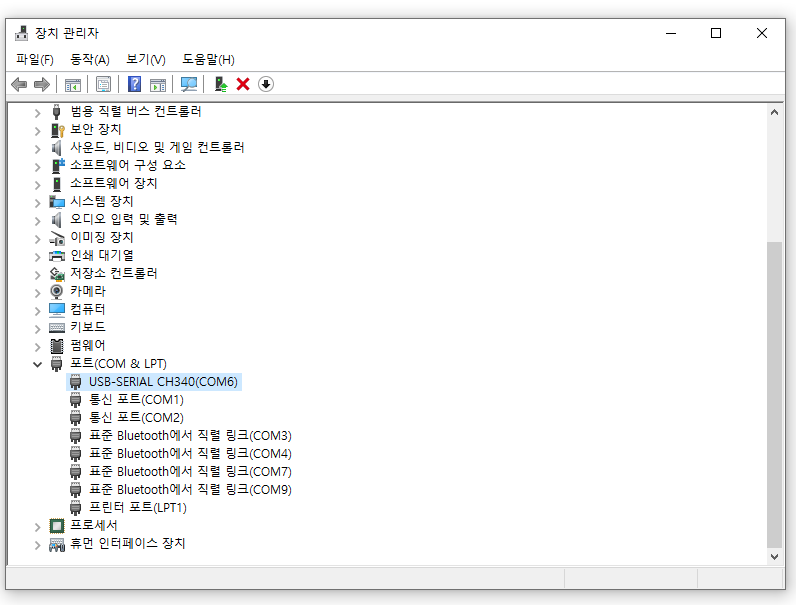Open the 파일(F) menu

[x=35, y=59]
